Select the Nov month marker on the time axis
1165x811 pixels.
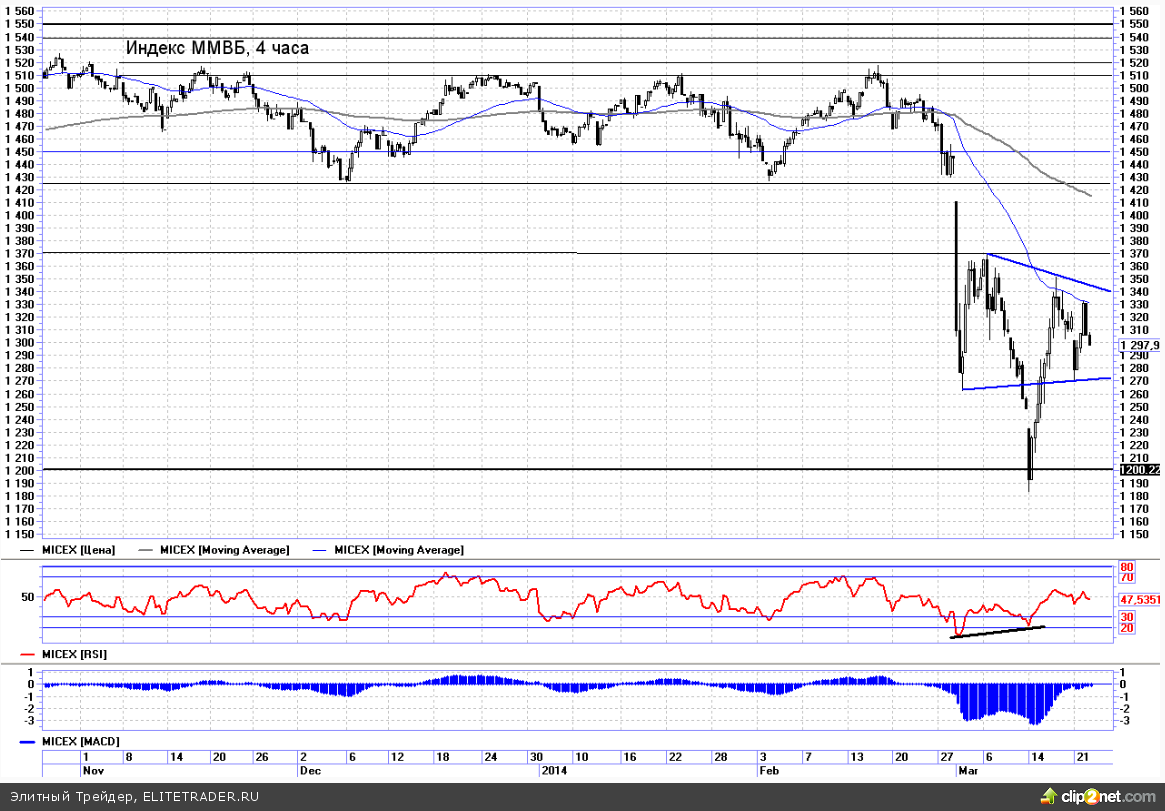(x=92, y=771)
